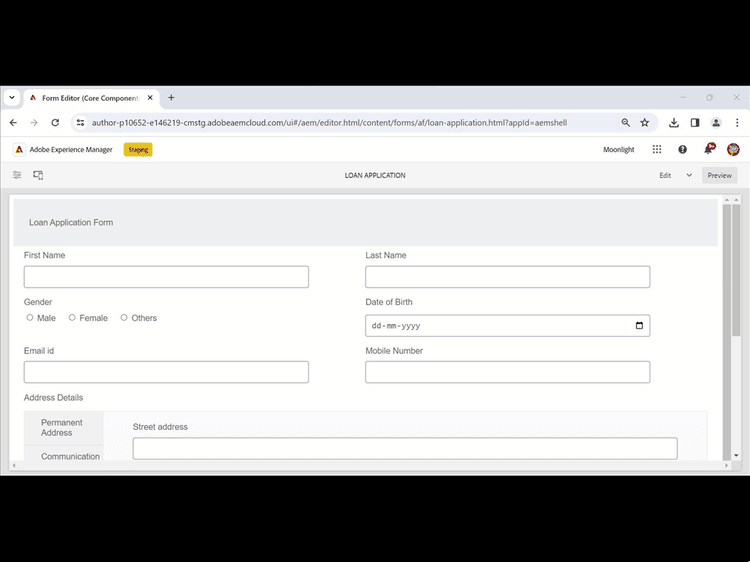Open the user profile avatar
The image size is (750, 562).
(733, 150)
